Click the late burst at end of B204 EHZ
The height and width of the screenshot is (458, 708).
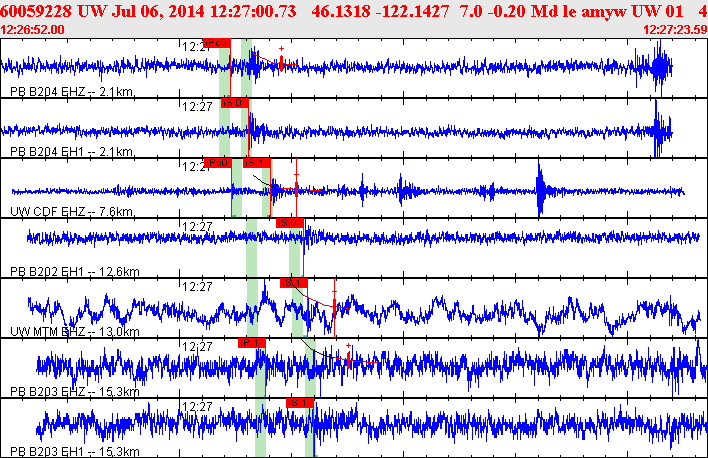pos(659,68)
